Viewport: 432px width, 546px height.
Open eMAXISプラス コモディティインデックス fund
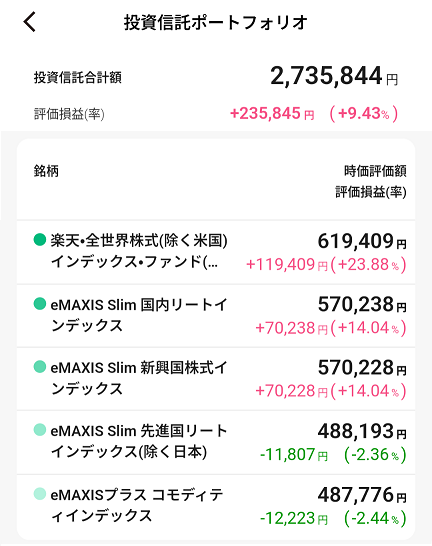[x=216, y=507]
